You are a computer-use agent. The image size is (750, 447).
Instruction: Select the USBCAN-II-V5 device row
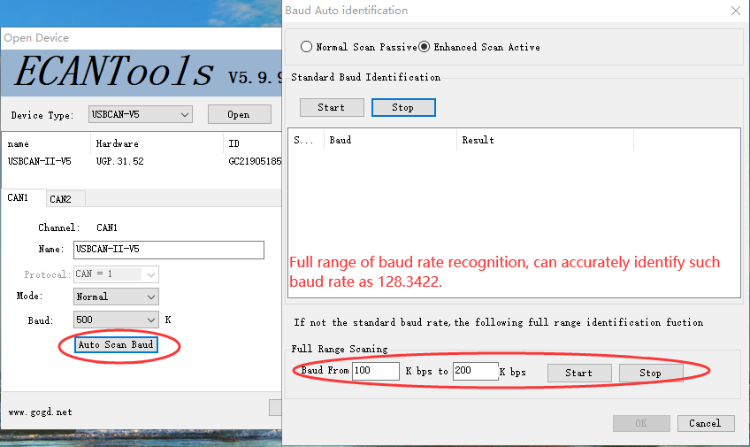click(143, 162)
